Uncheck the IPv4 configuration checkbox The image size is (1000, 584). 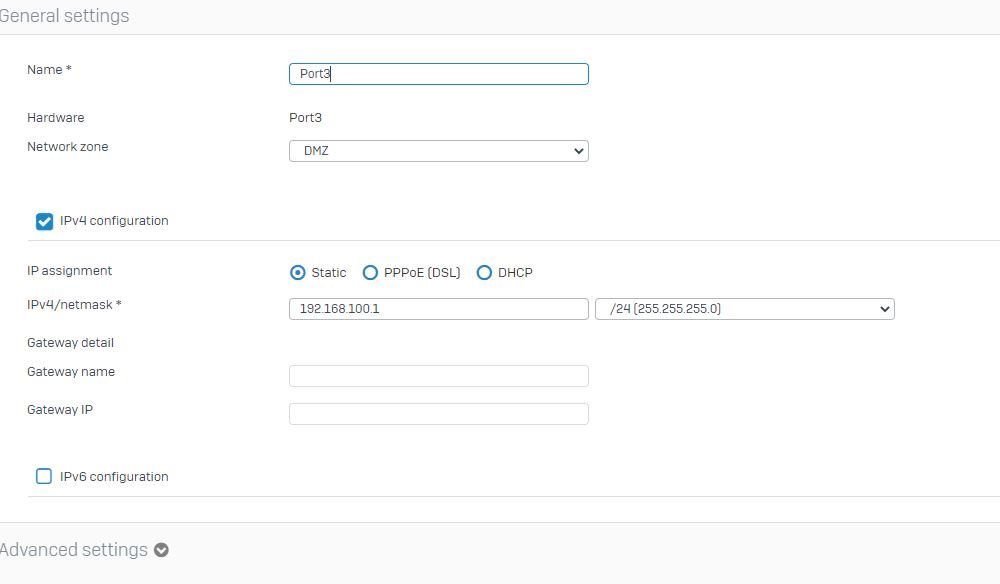[x=44, y=221]
